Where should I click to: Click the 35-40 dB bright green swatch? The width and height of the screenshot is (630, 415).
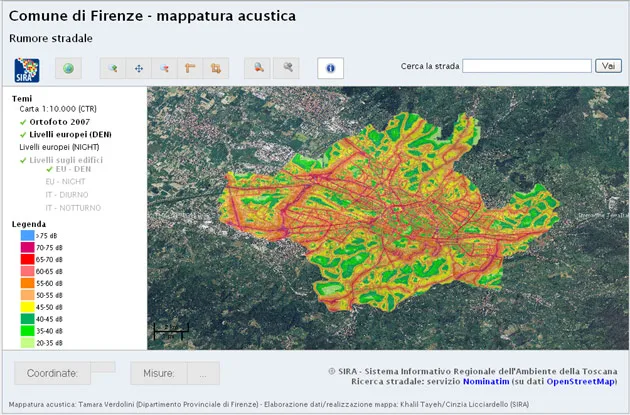[x=27, y=331]
